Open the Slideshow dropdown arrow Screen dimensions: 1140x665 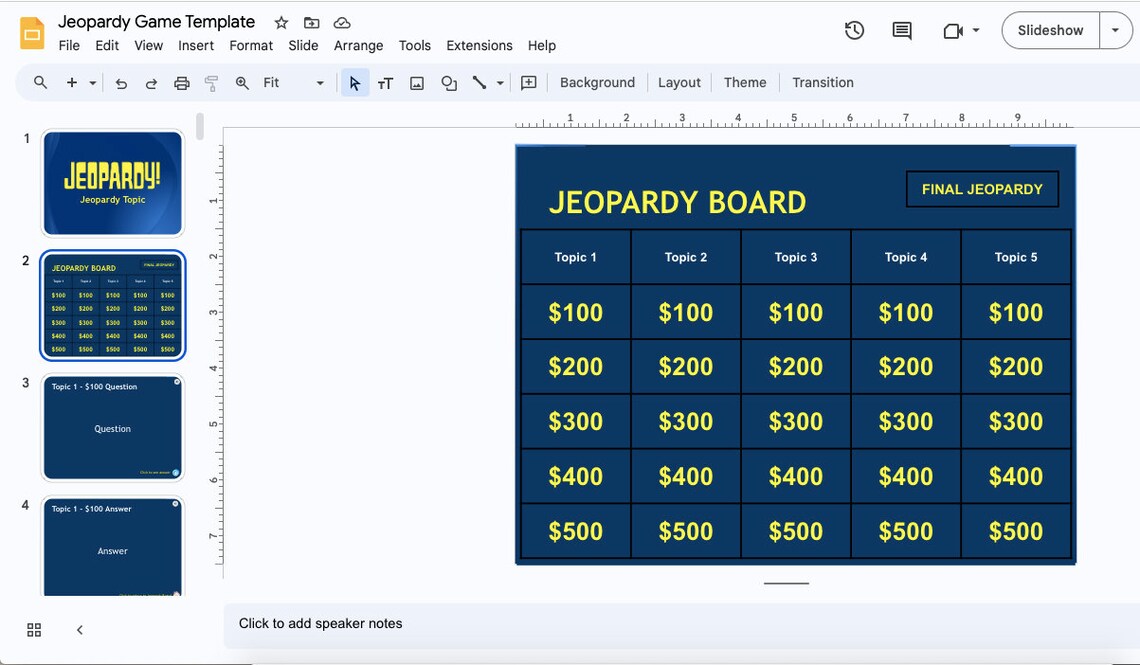pos(1116,30)
